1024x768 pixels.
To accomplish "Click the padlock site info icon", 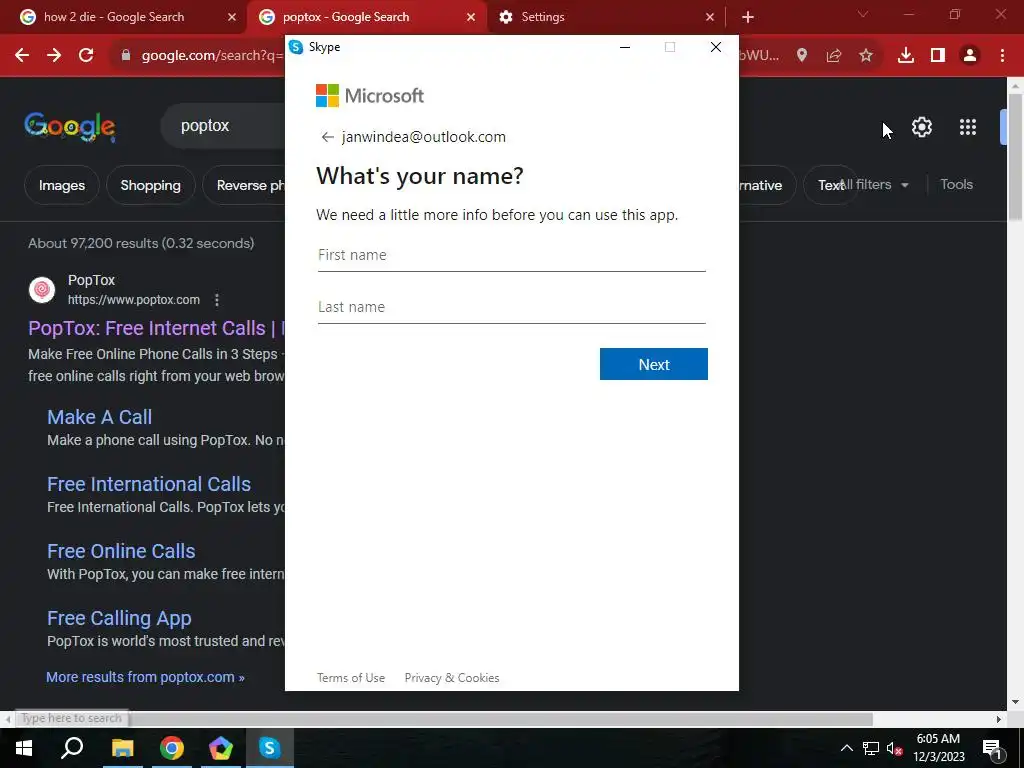I will click(x=126, y=56).
